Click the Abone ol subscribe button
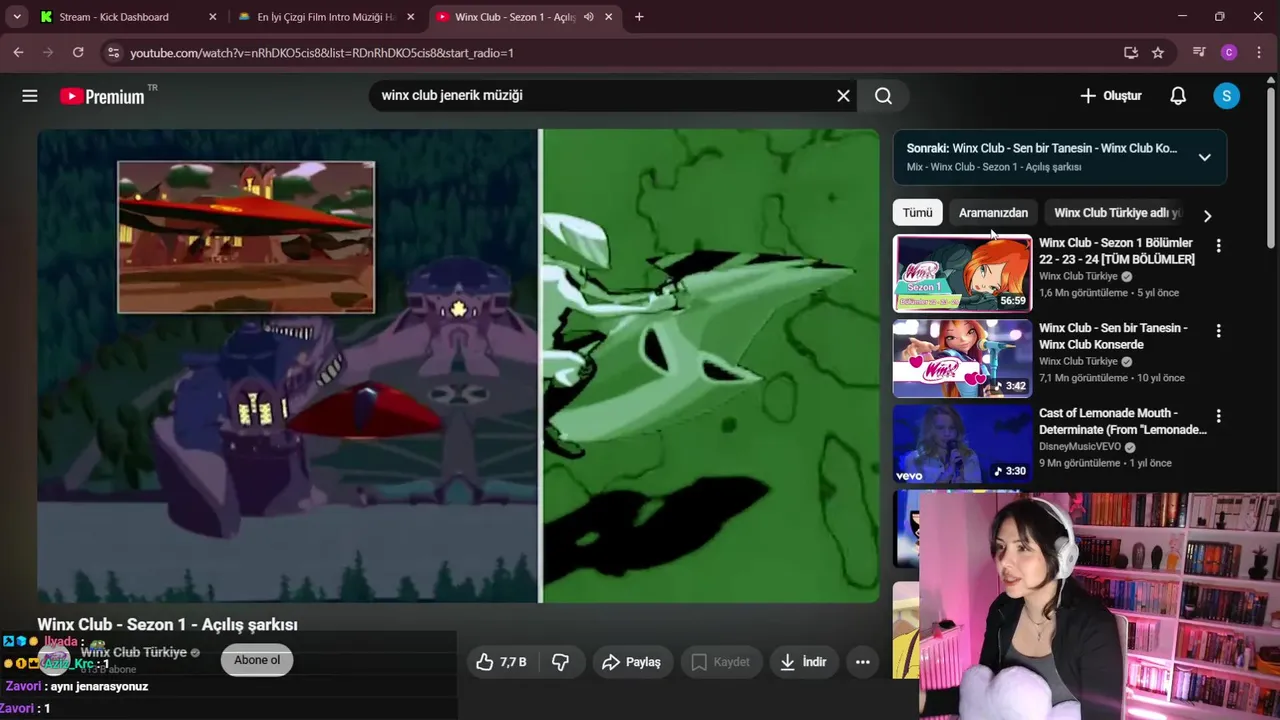1280x720 pixels. coord(257,660)
